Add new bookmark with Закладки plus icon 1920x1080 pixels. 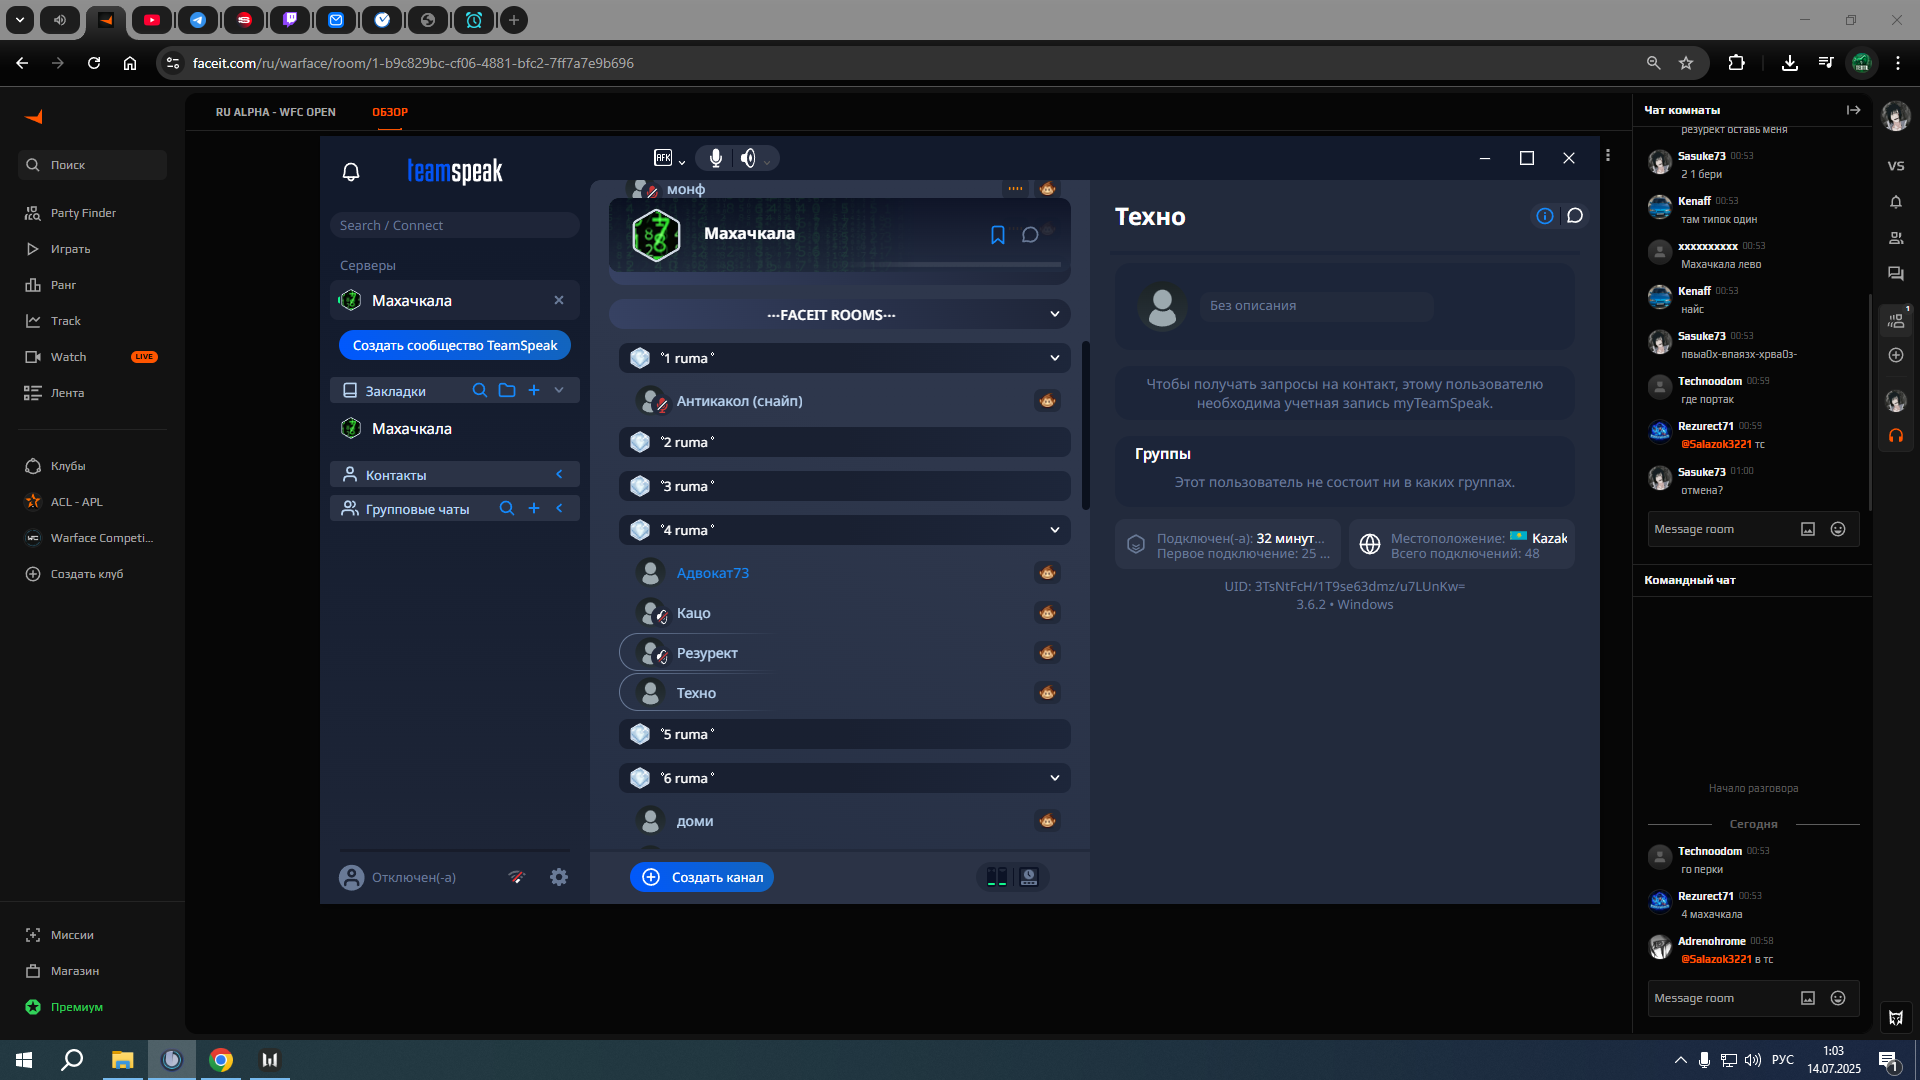tap(534, 390)
